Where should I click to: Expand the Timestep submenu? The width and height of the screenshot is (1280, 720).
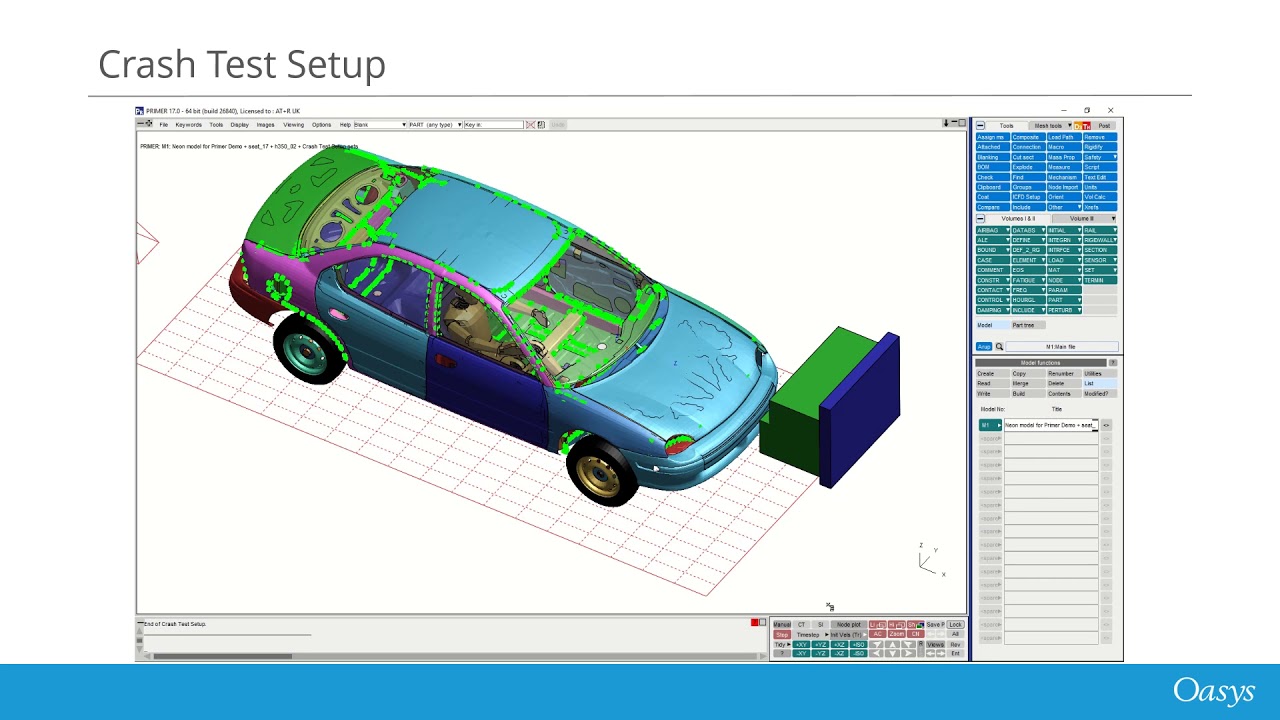tap(811, 634)
